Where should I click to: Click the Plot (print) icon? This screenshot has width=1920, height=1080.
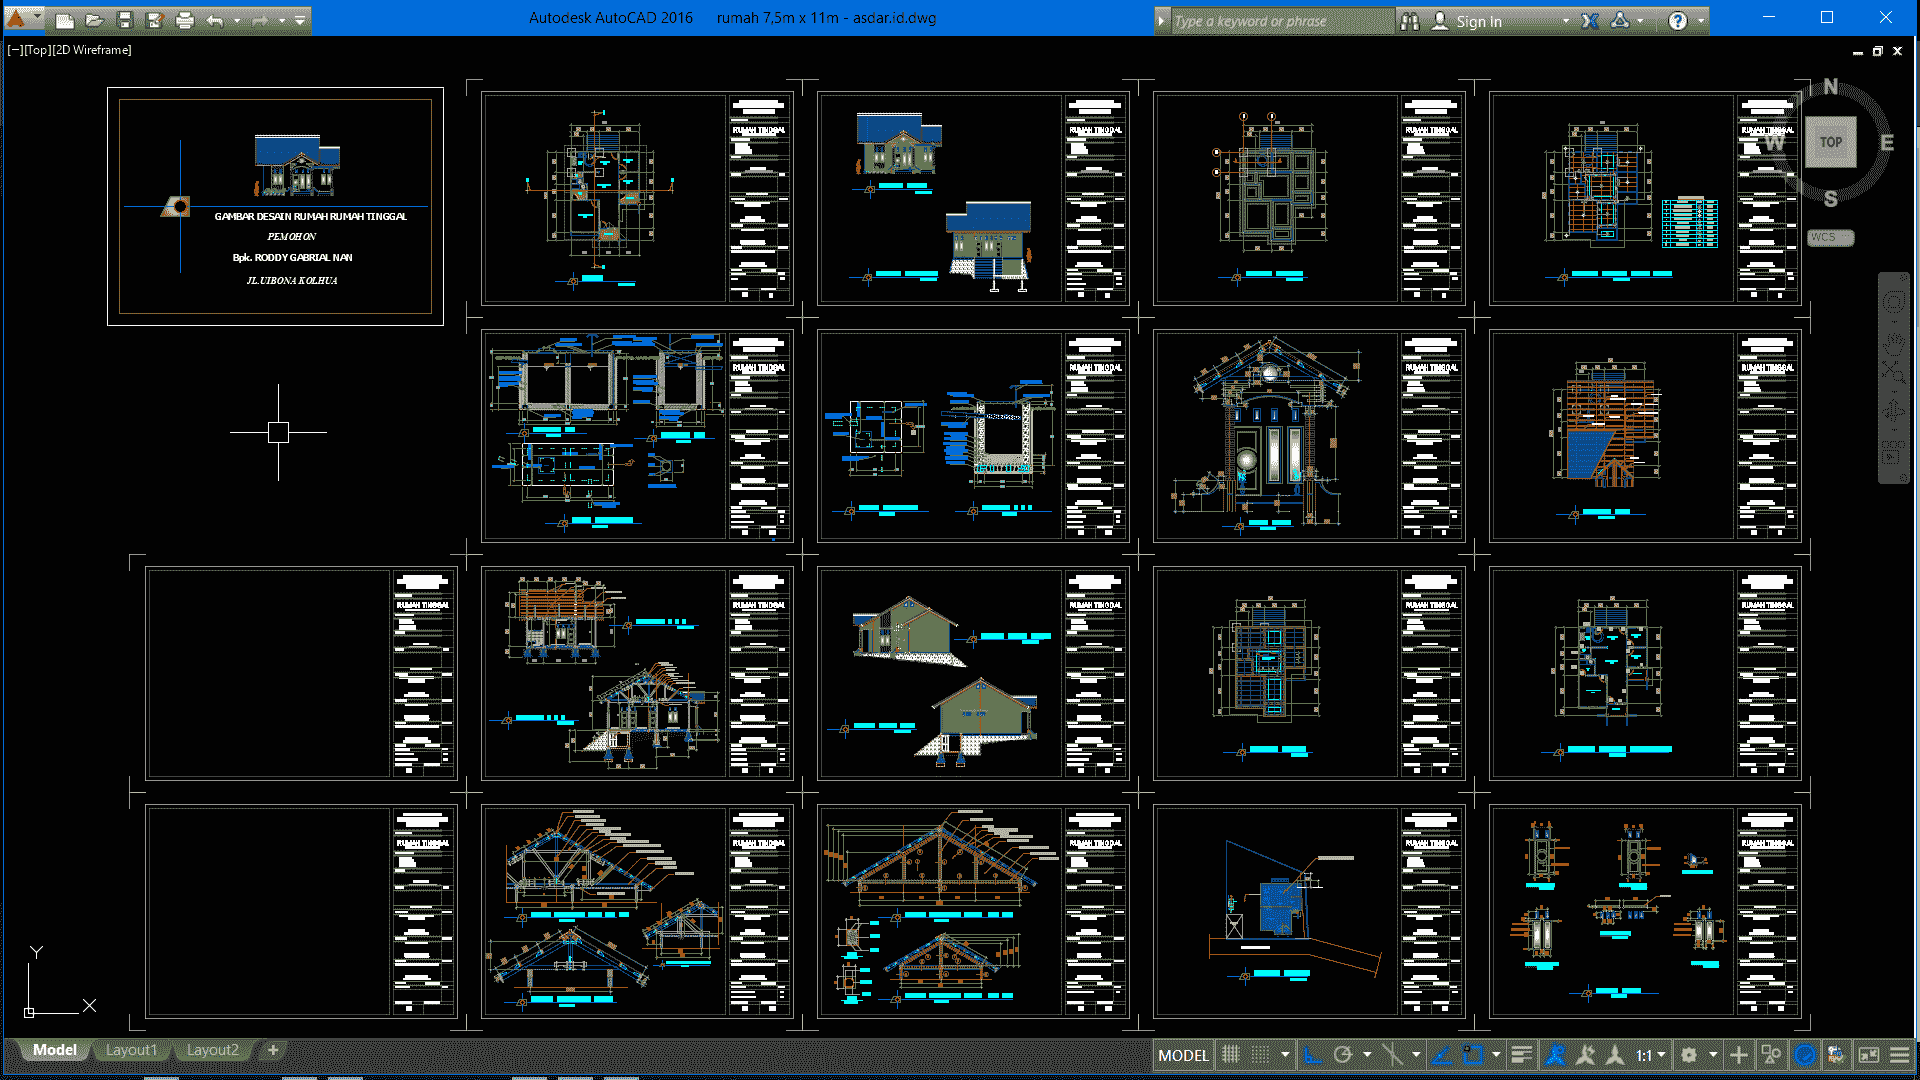(x=185, y=20)
